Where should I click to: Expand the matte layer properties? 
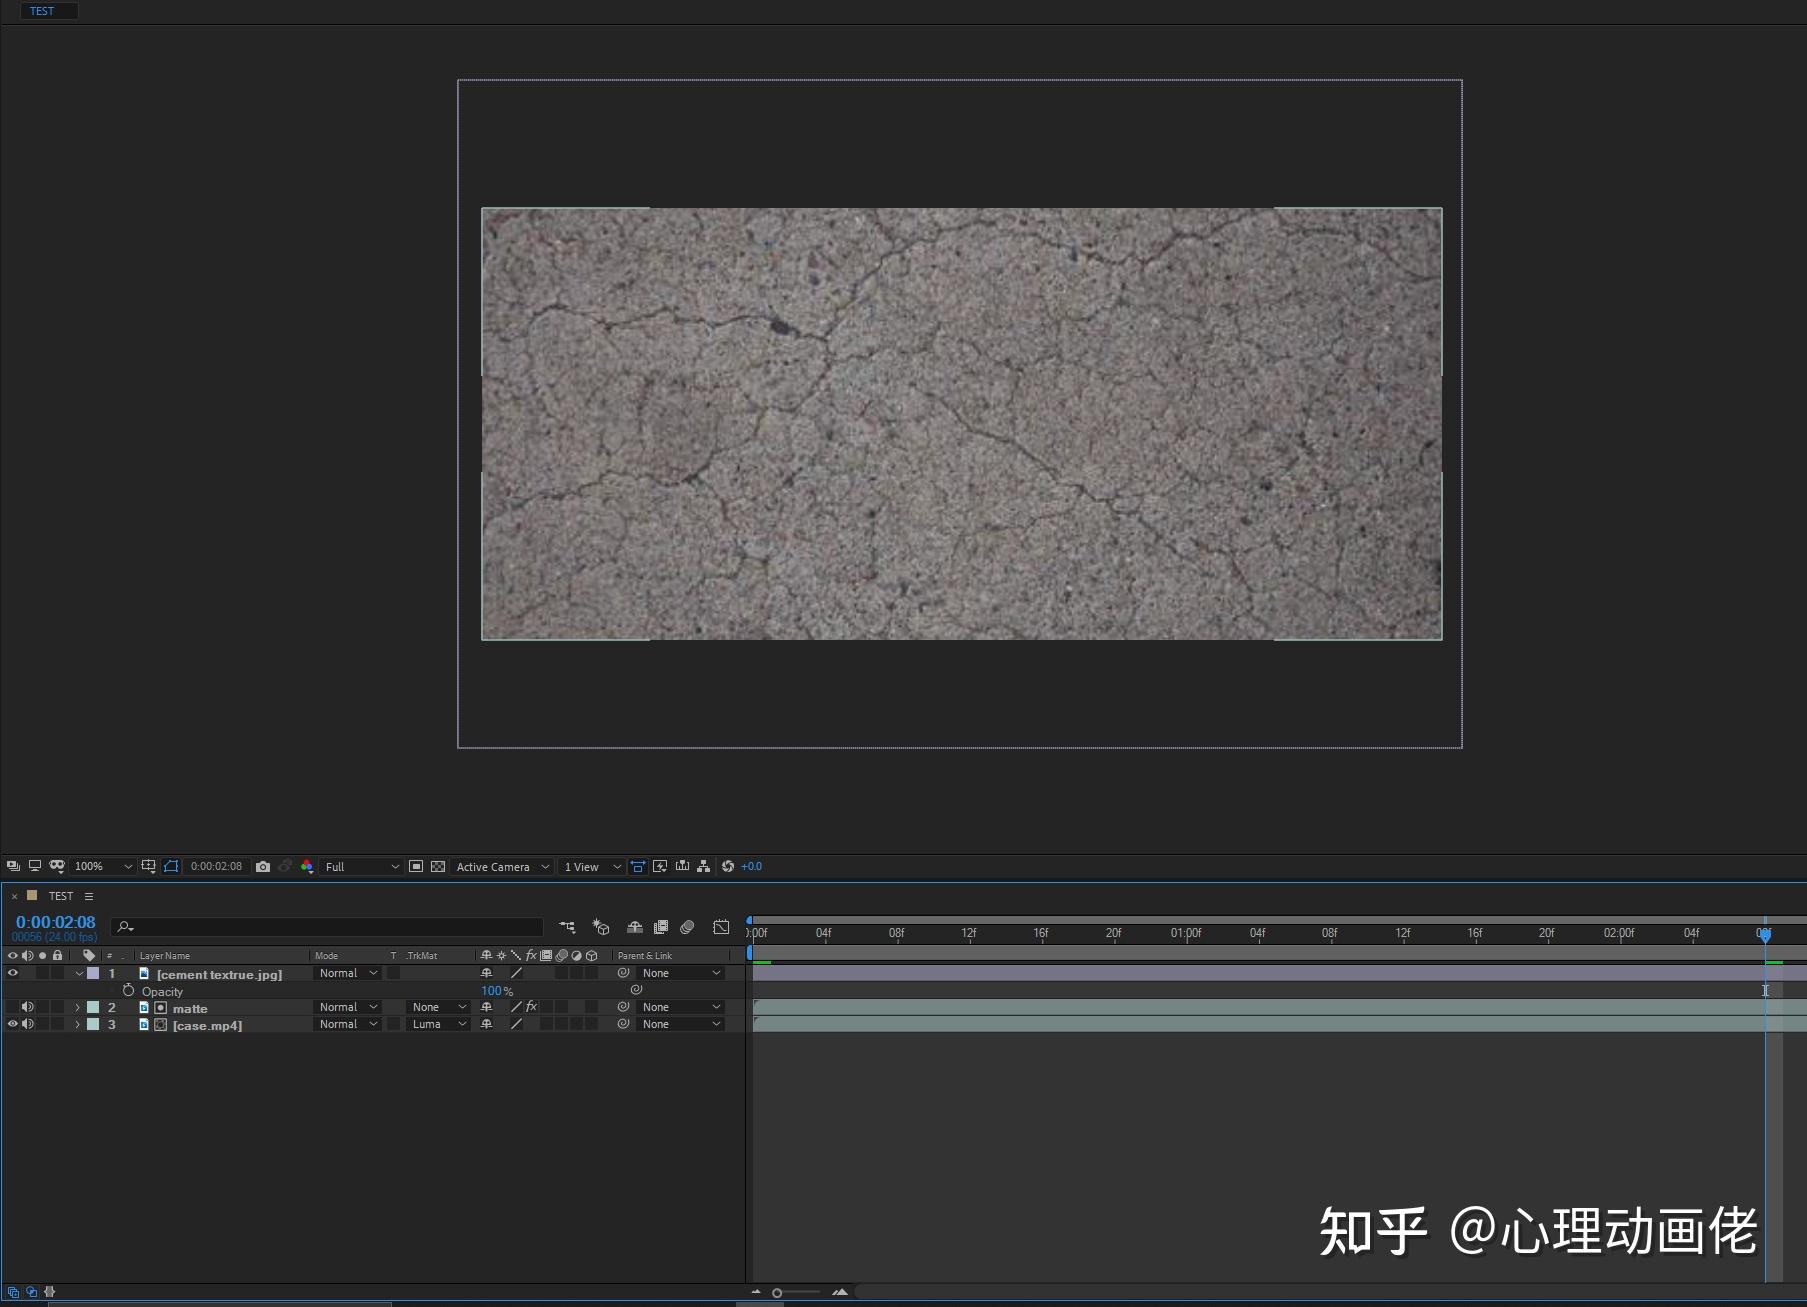tap(77, 1008)
